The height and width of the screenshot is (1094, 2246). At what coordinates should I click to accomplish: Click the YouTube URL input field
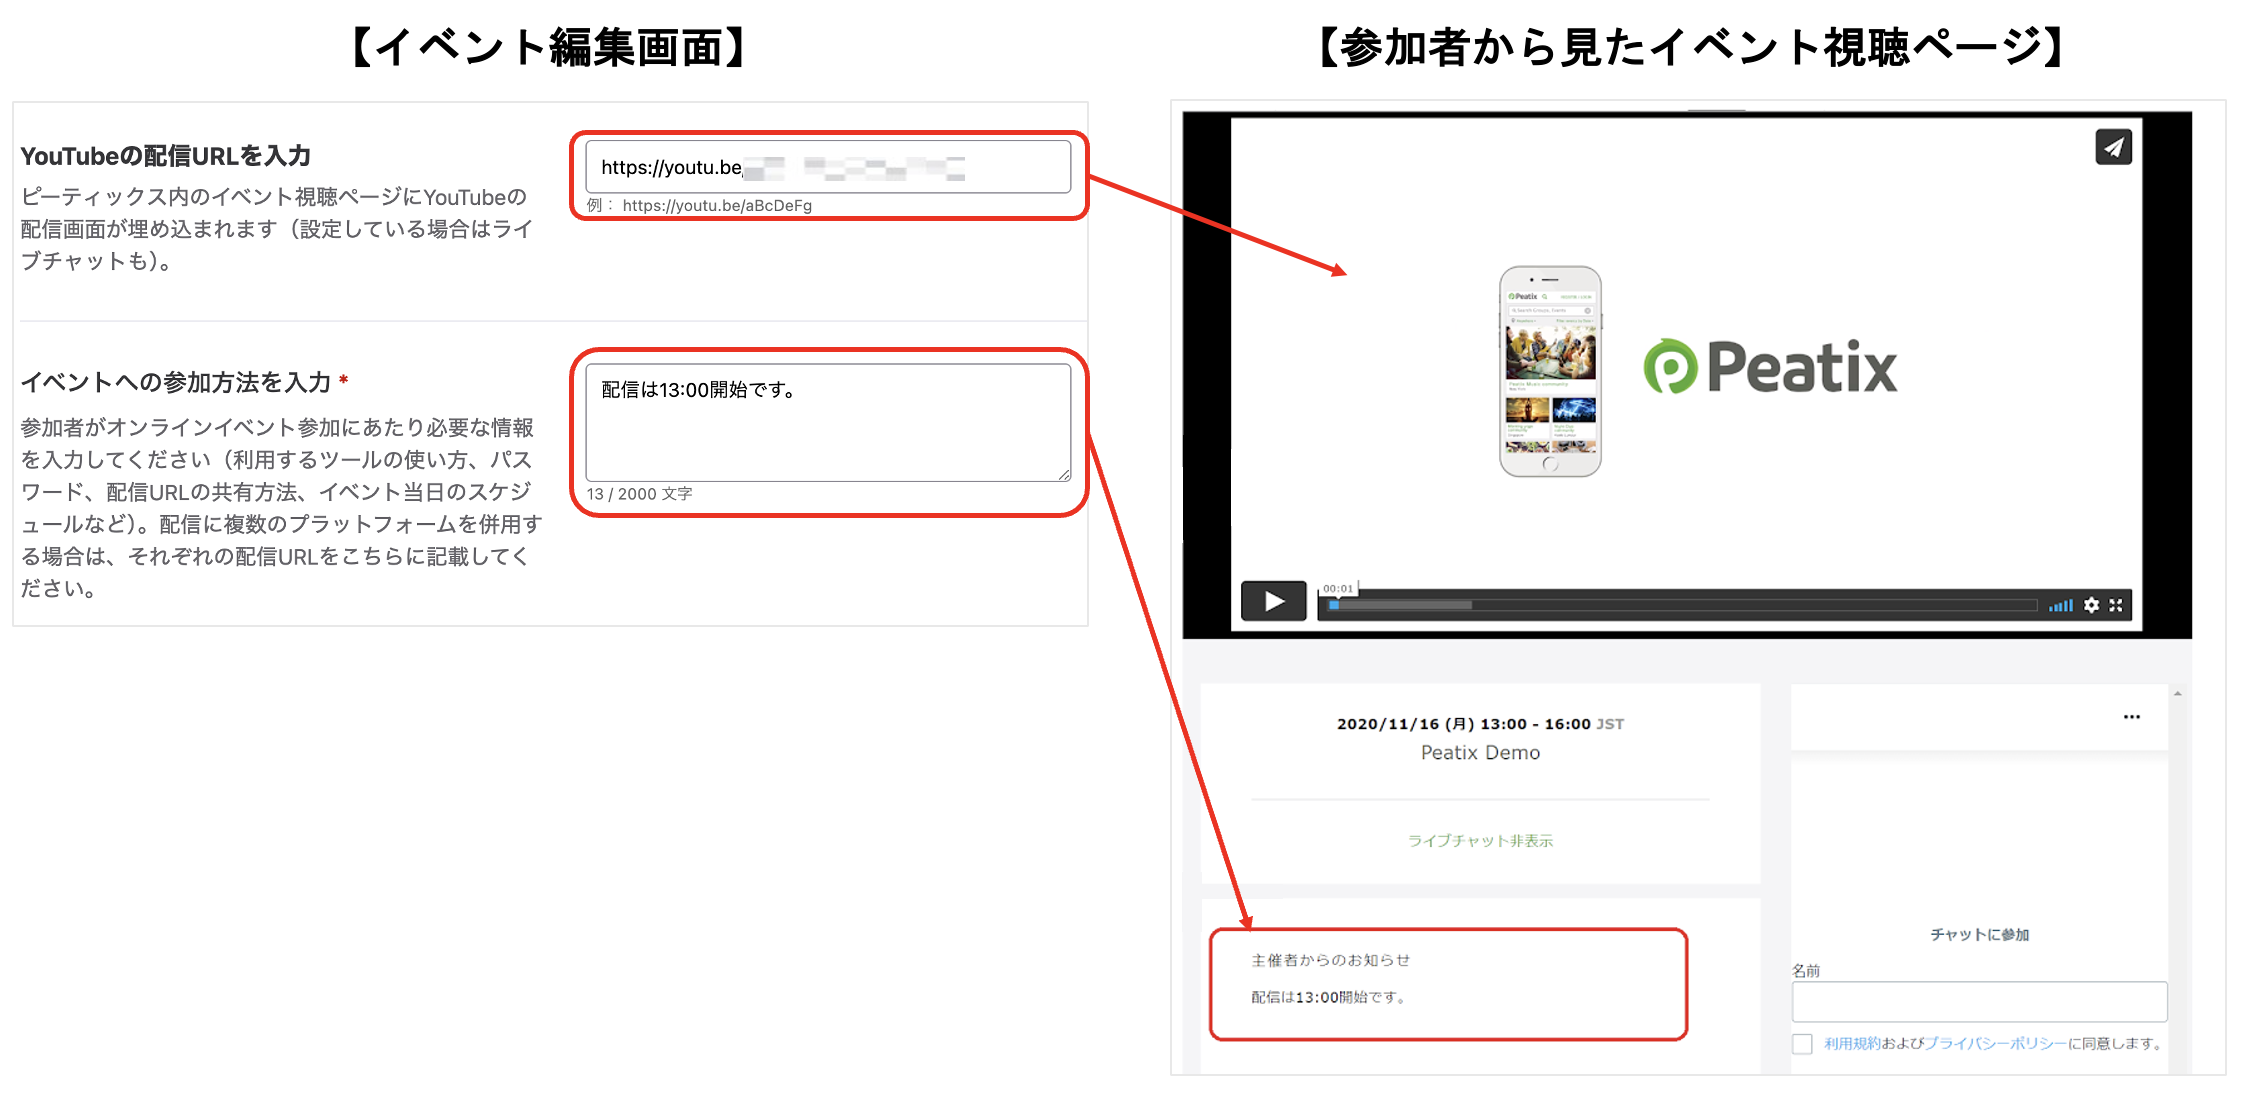(827, 167)
